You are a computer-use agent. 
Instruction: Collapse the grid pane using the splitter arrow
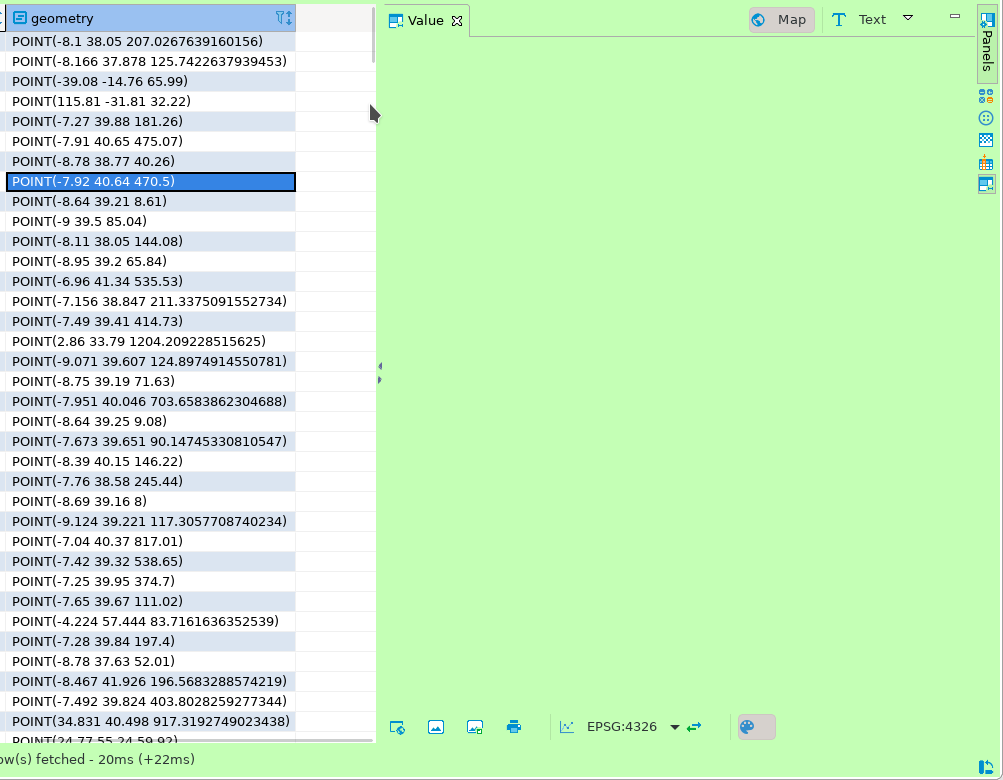[x=379, y=367]
